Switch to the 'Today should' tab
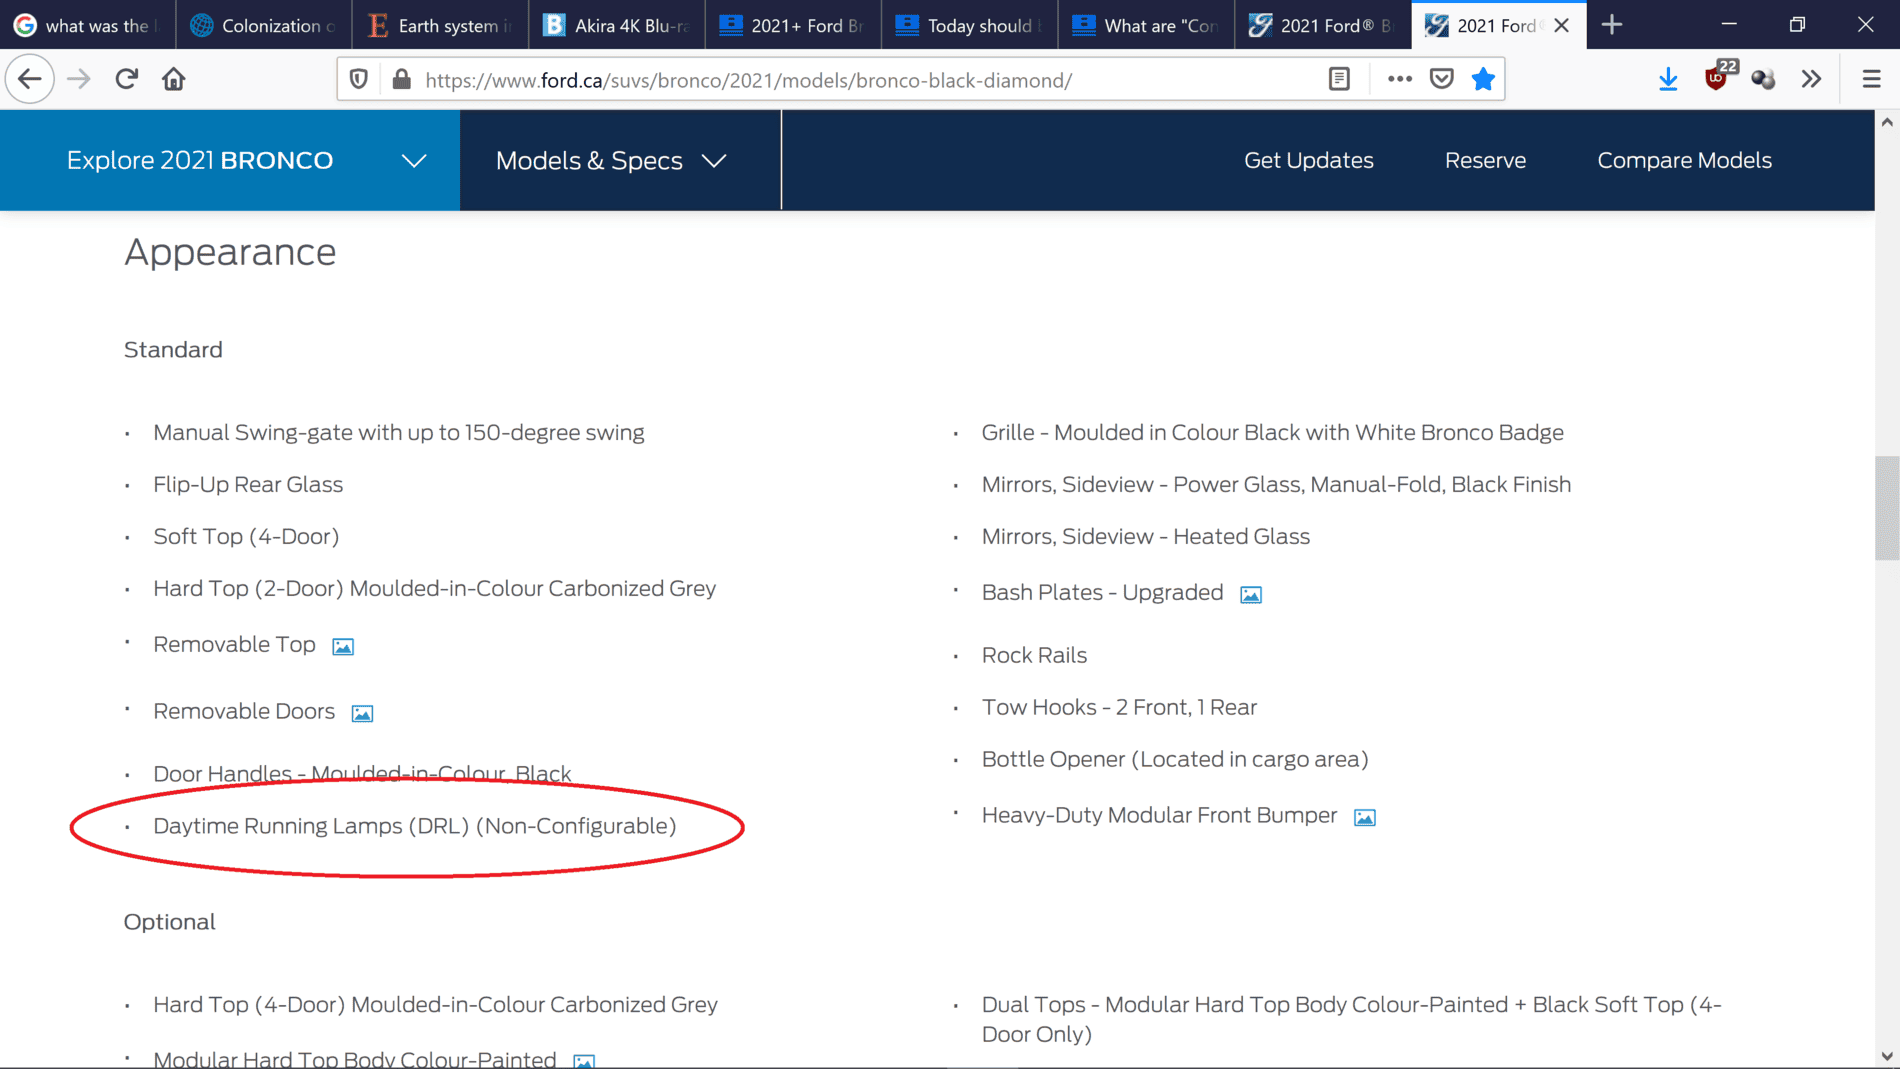The image size is (1900, 1069). coord(969,25)
